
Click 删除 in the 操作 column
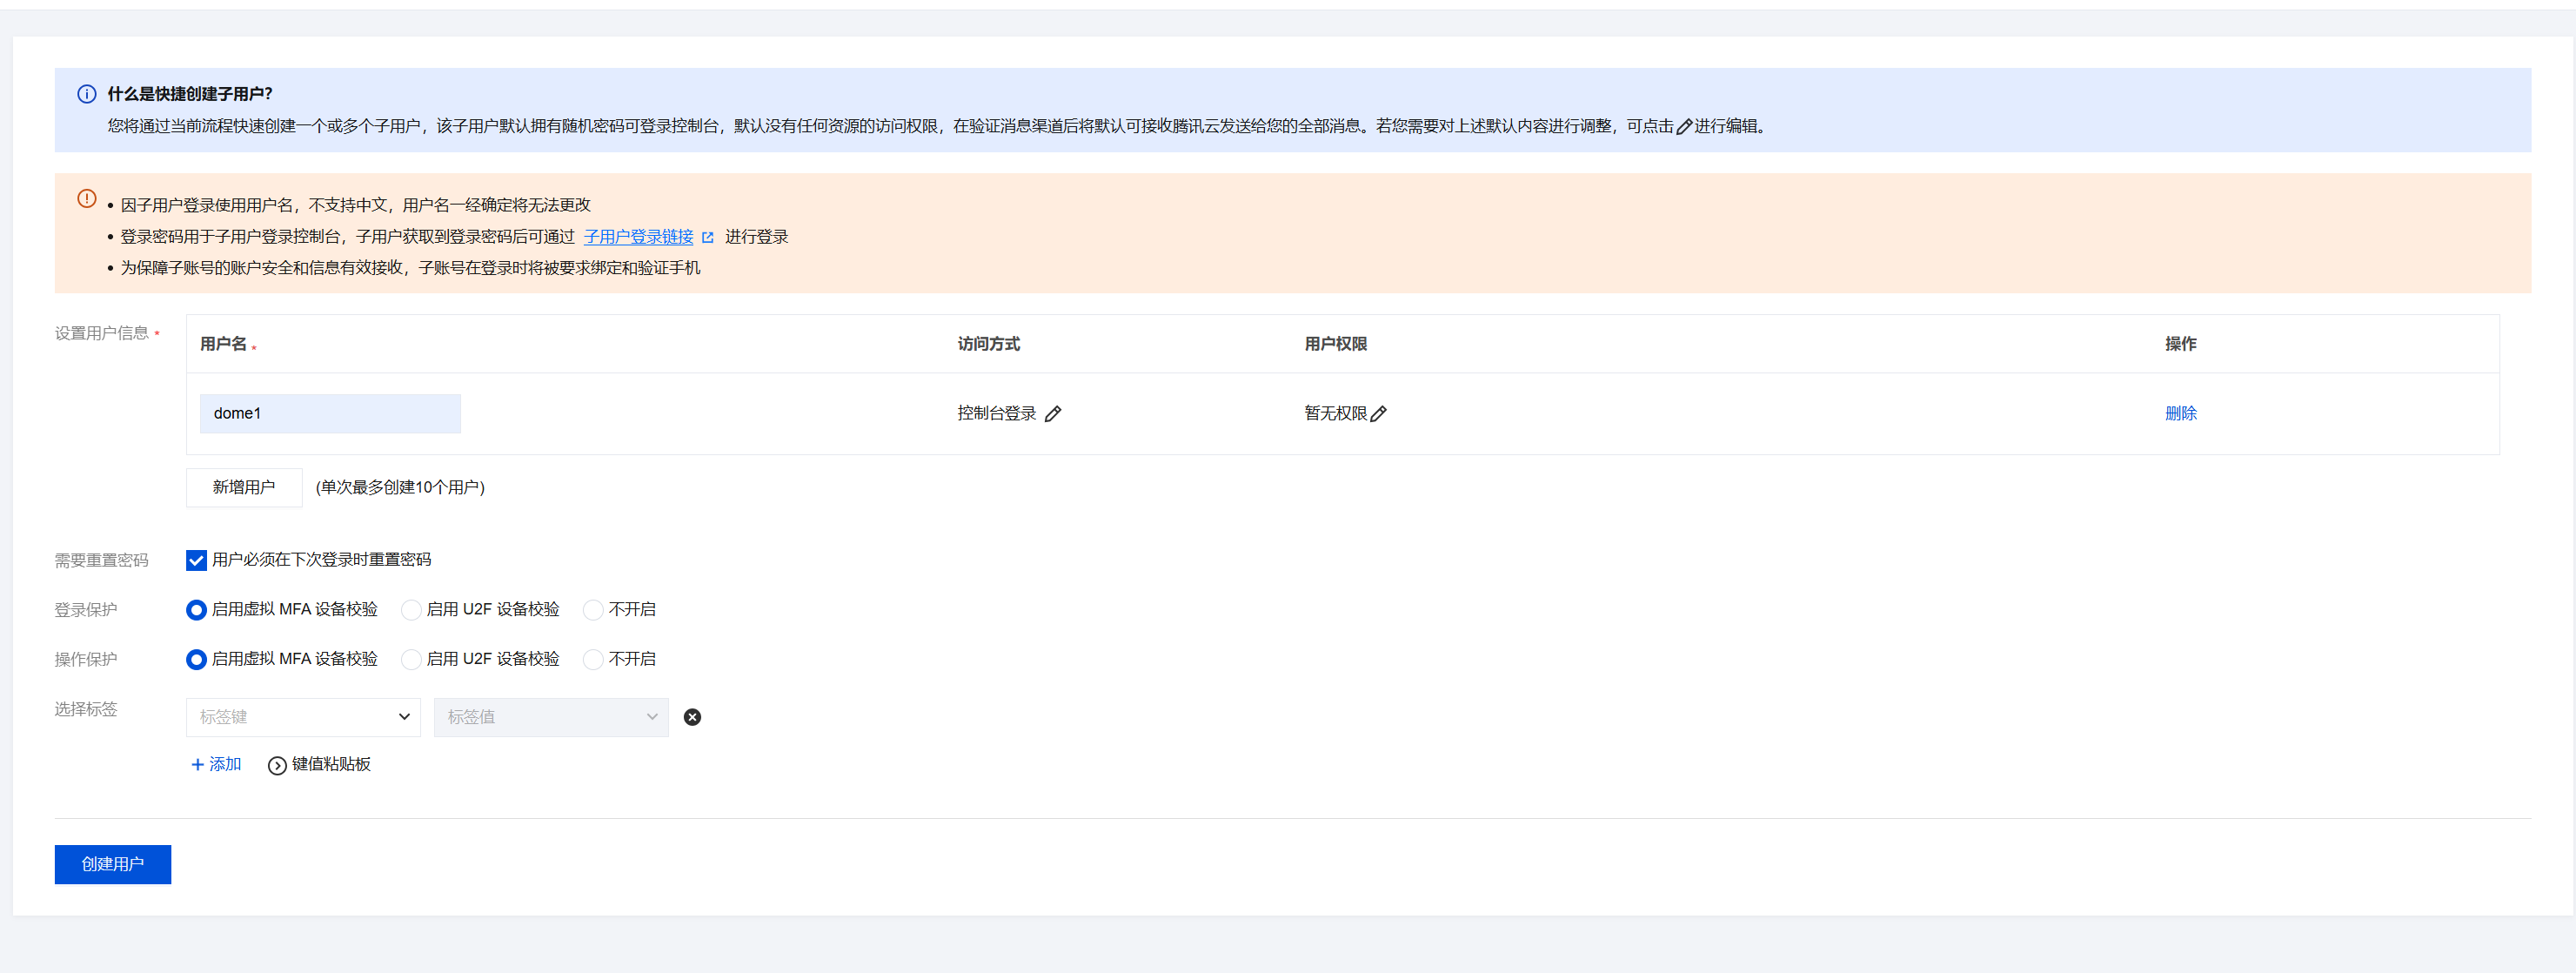point(2180,413)
